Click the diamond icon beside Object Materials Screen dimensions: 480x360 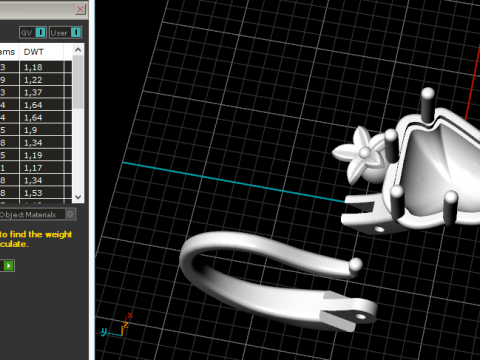[70, 214]
